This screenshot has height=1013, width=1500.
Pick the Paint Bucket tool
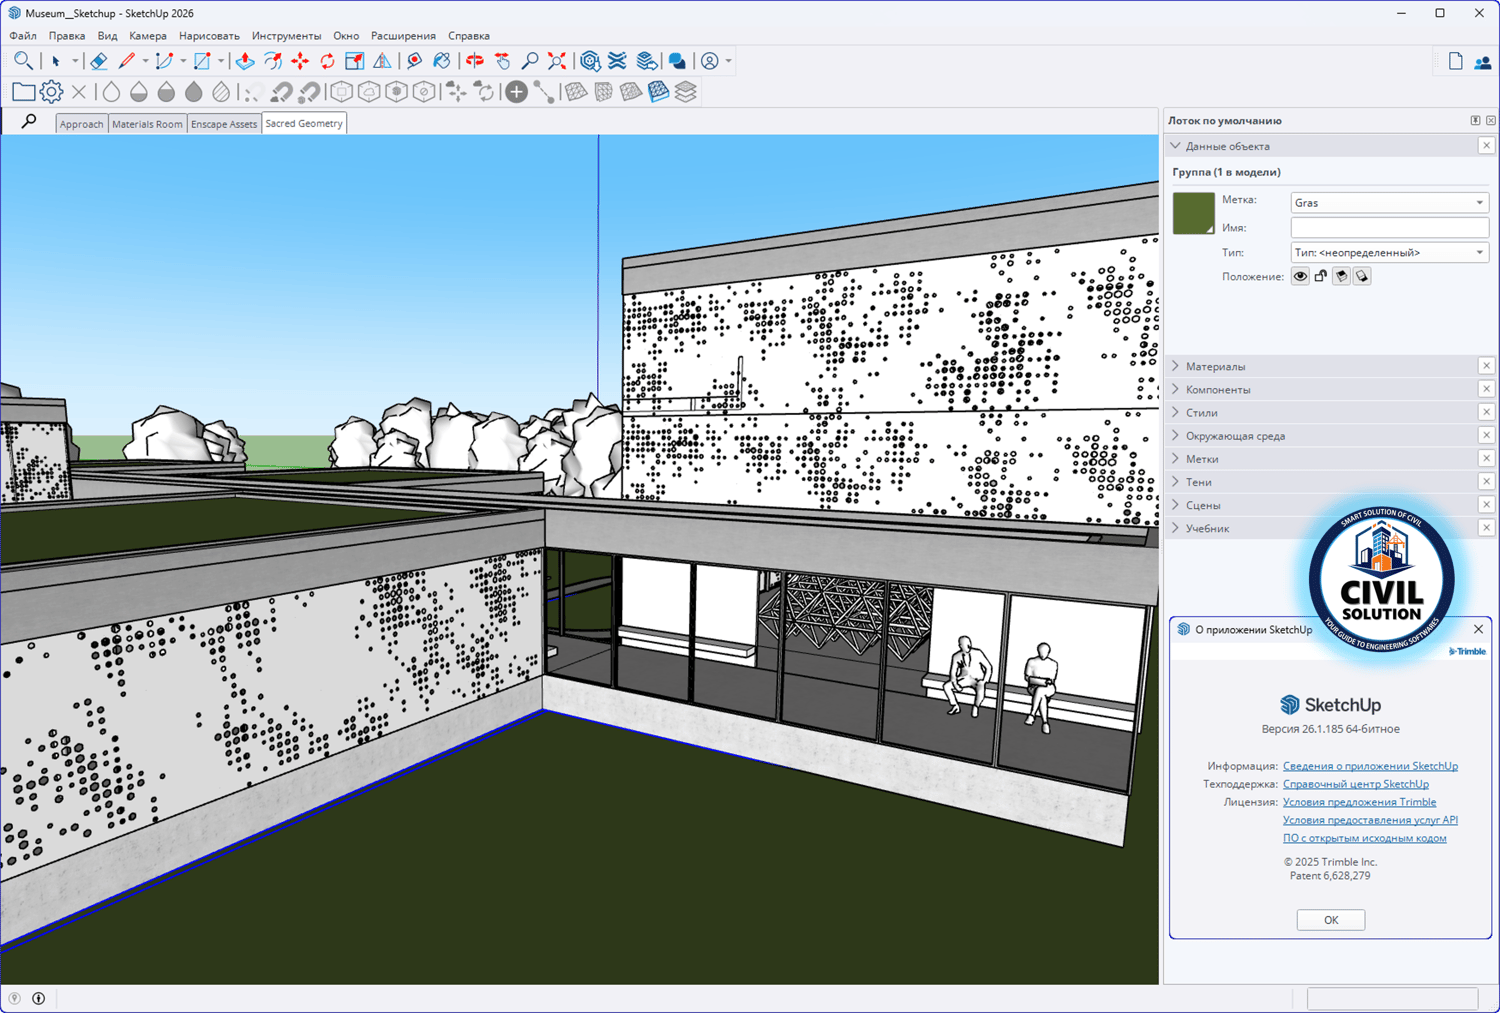[441, 61]
